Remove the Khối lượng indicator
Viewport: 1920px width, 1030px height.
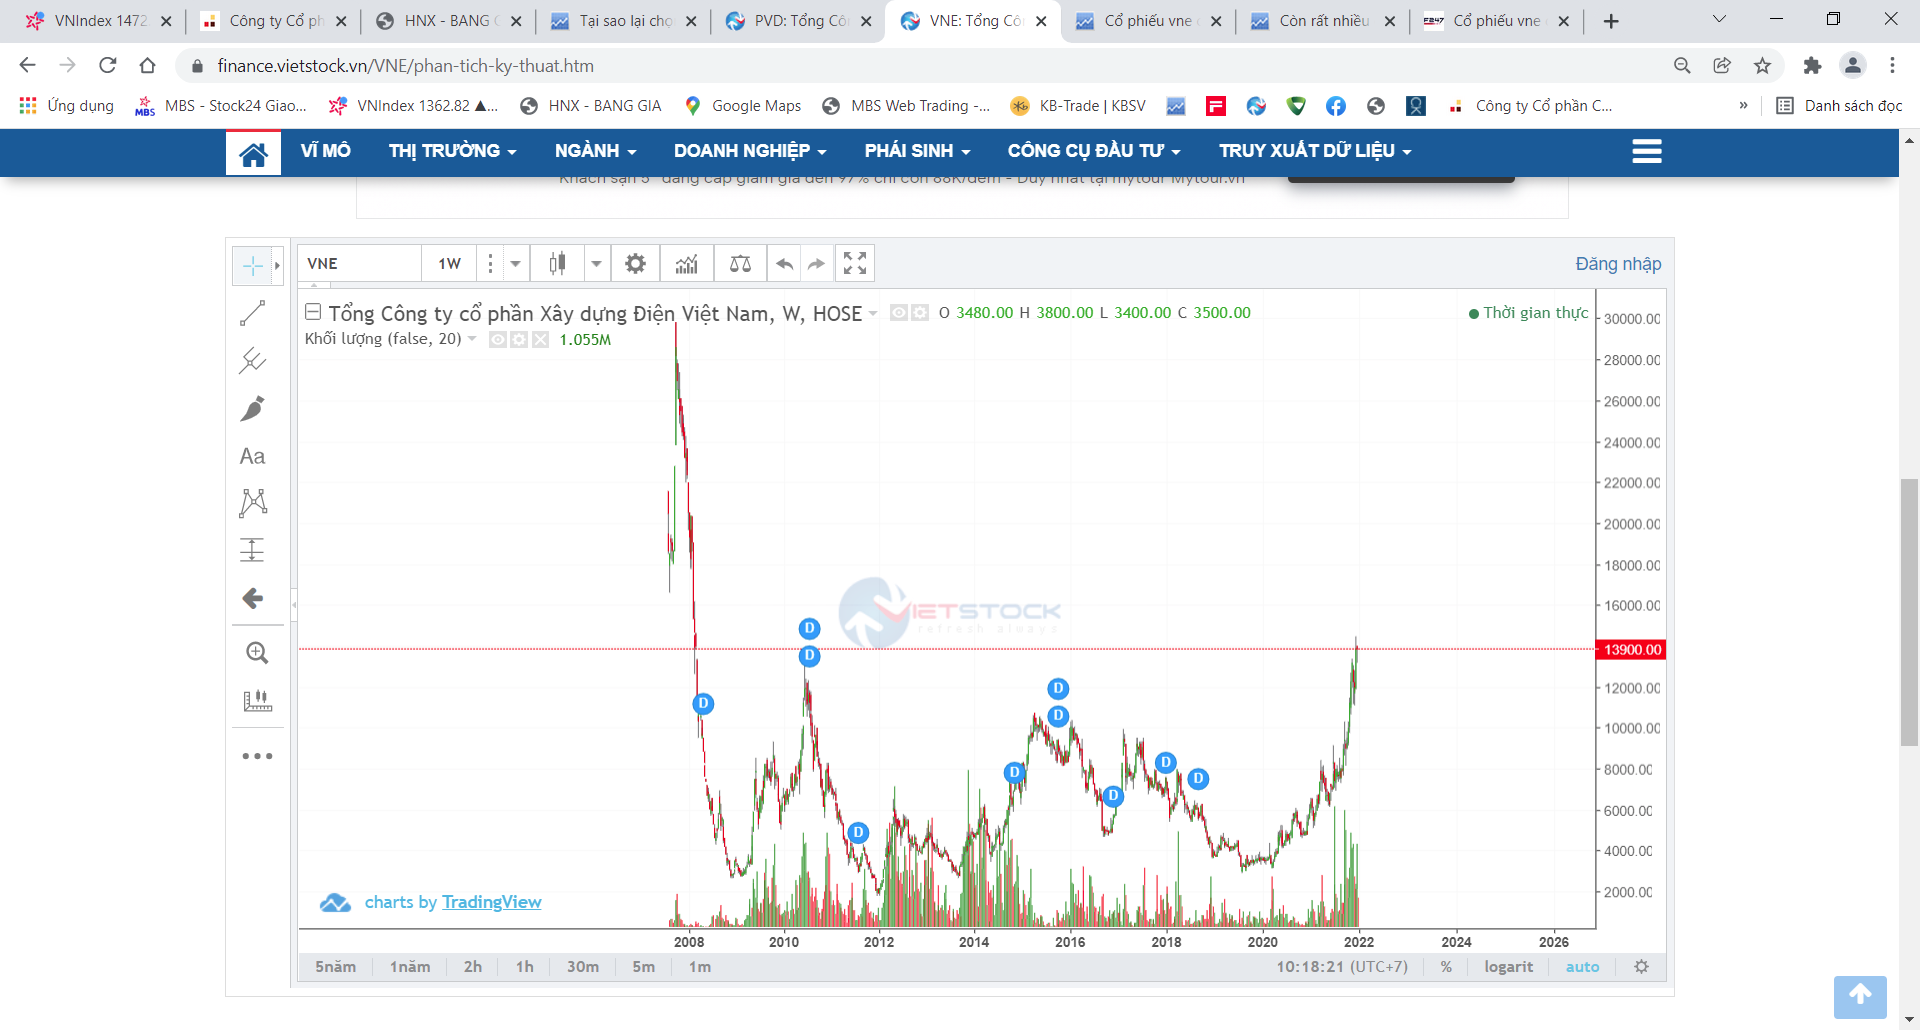(541, 340)
